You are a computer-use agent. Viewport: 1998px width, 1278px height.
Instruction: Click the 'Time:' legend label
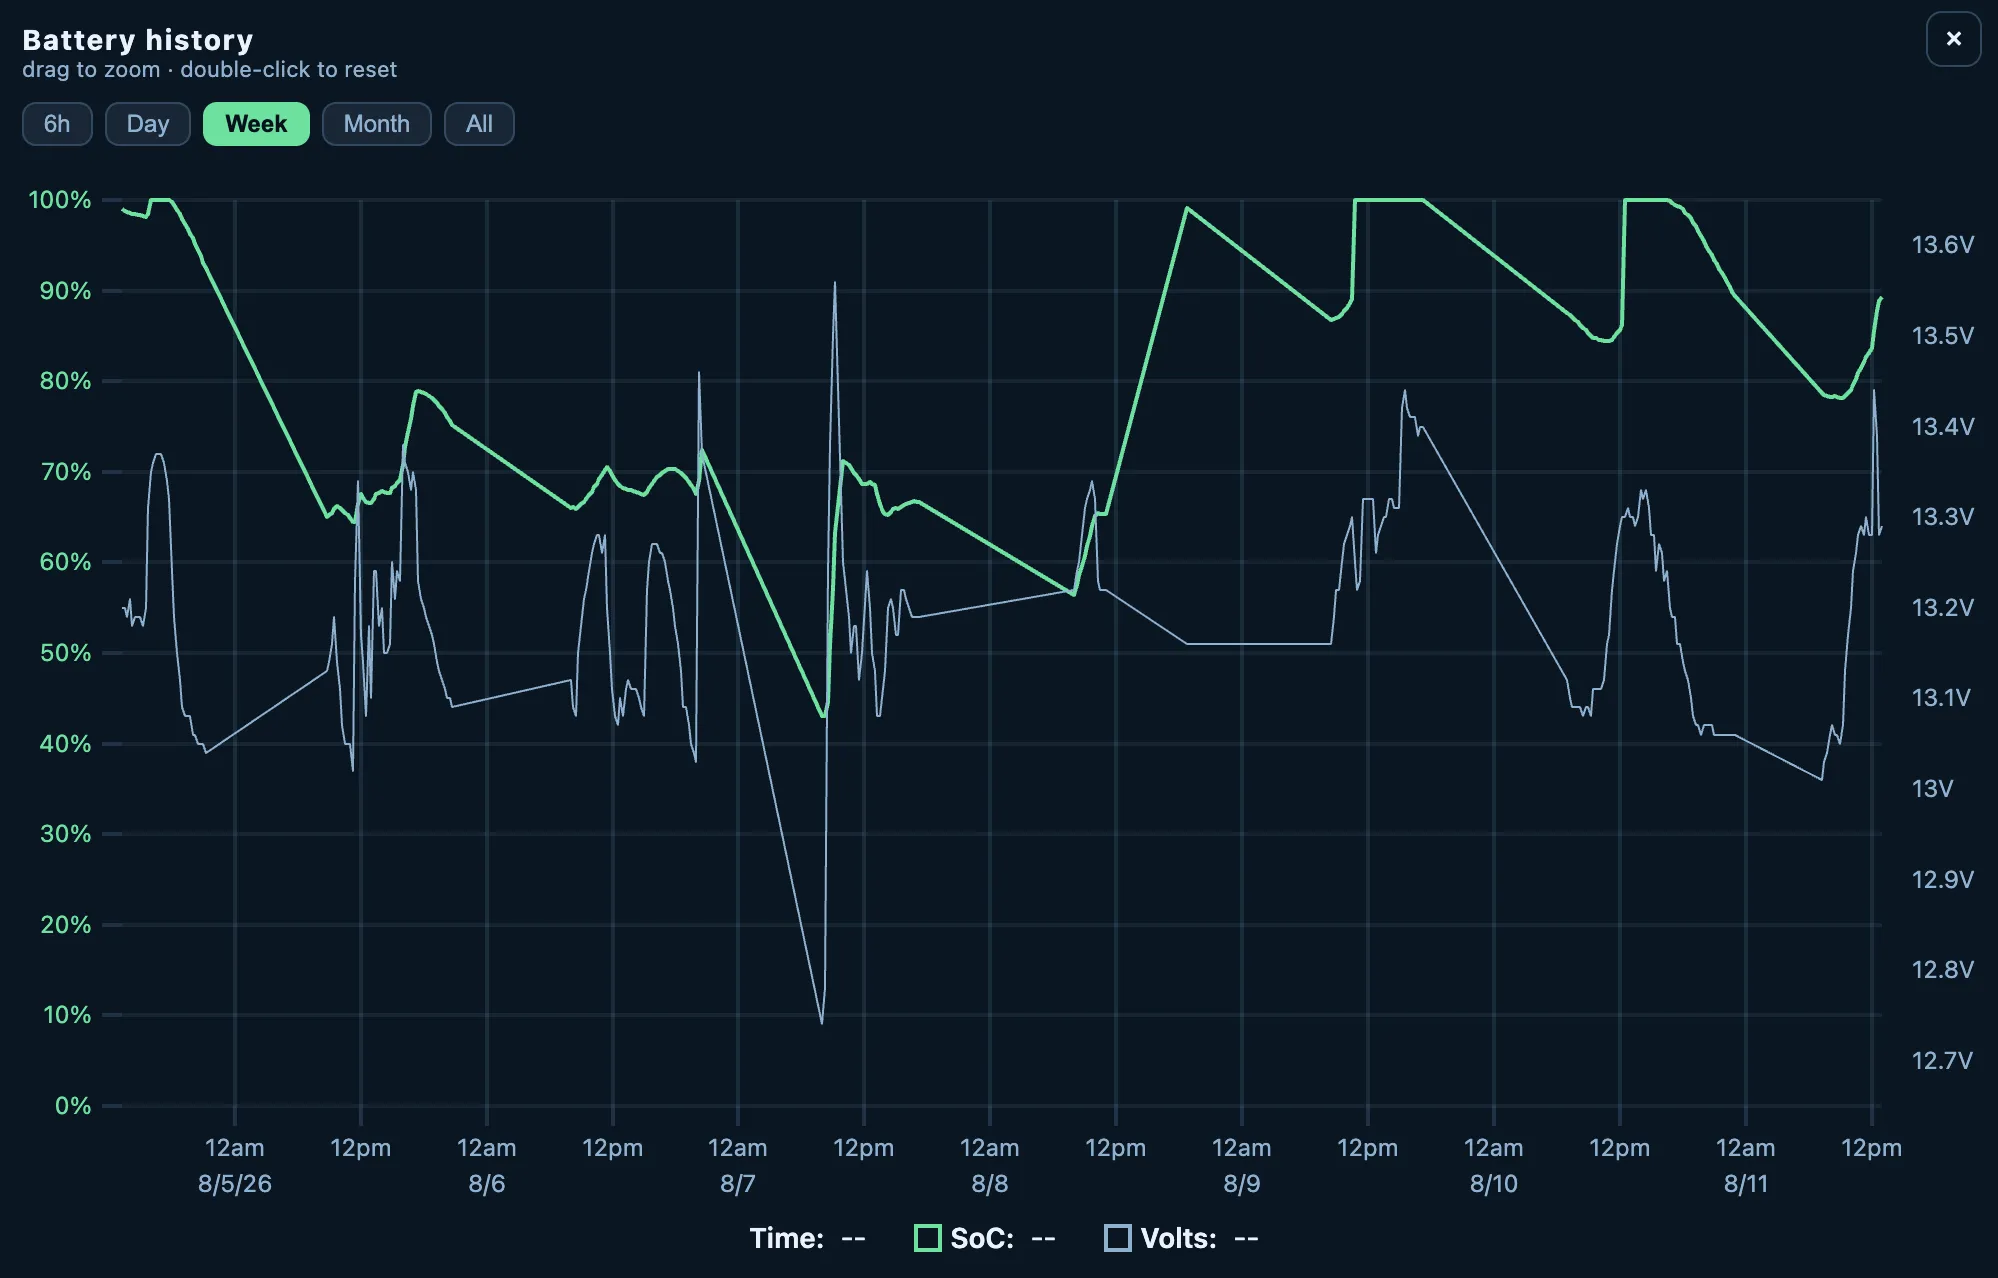[787, 1238]
